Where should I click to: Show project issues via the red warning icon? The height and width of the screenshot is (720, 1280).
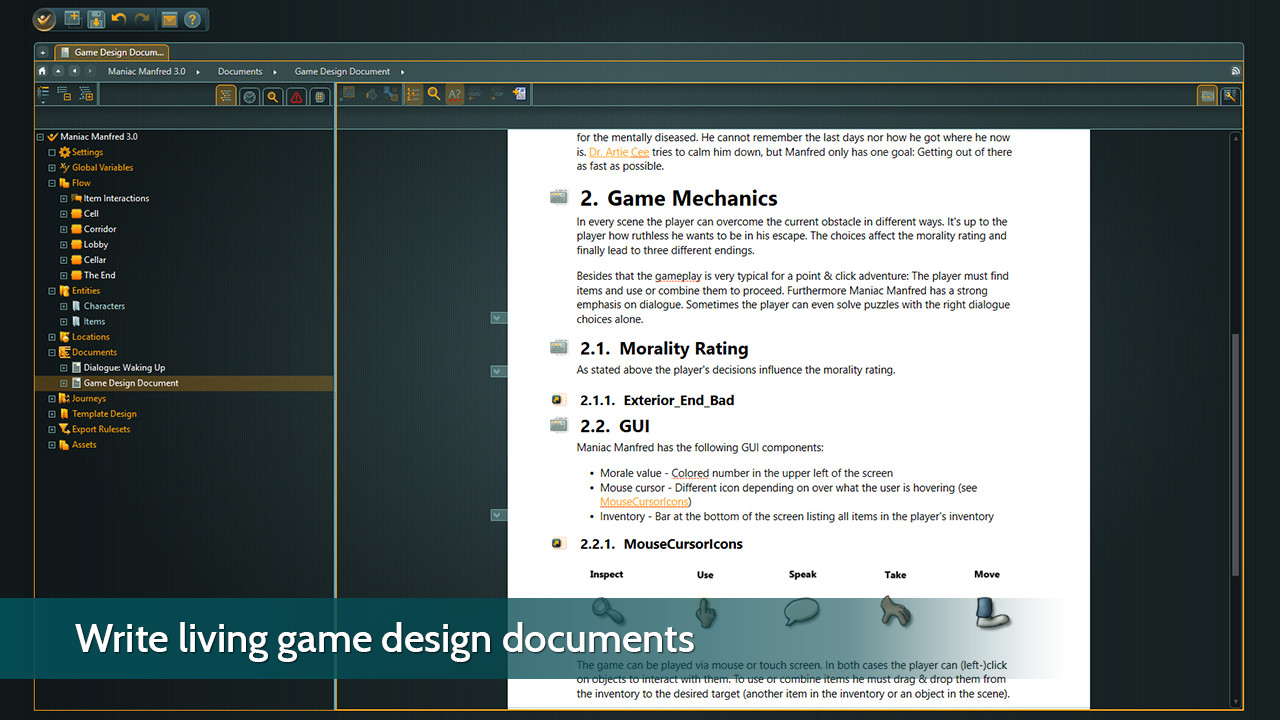tap(297, 95)
